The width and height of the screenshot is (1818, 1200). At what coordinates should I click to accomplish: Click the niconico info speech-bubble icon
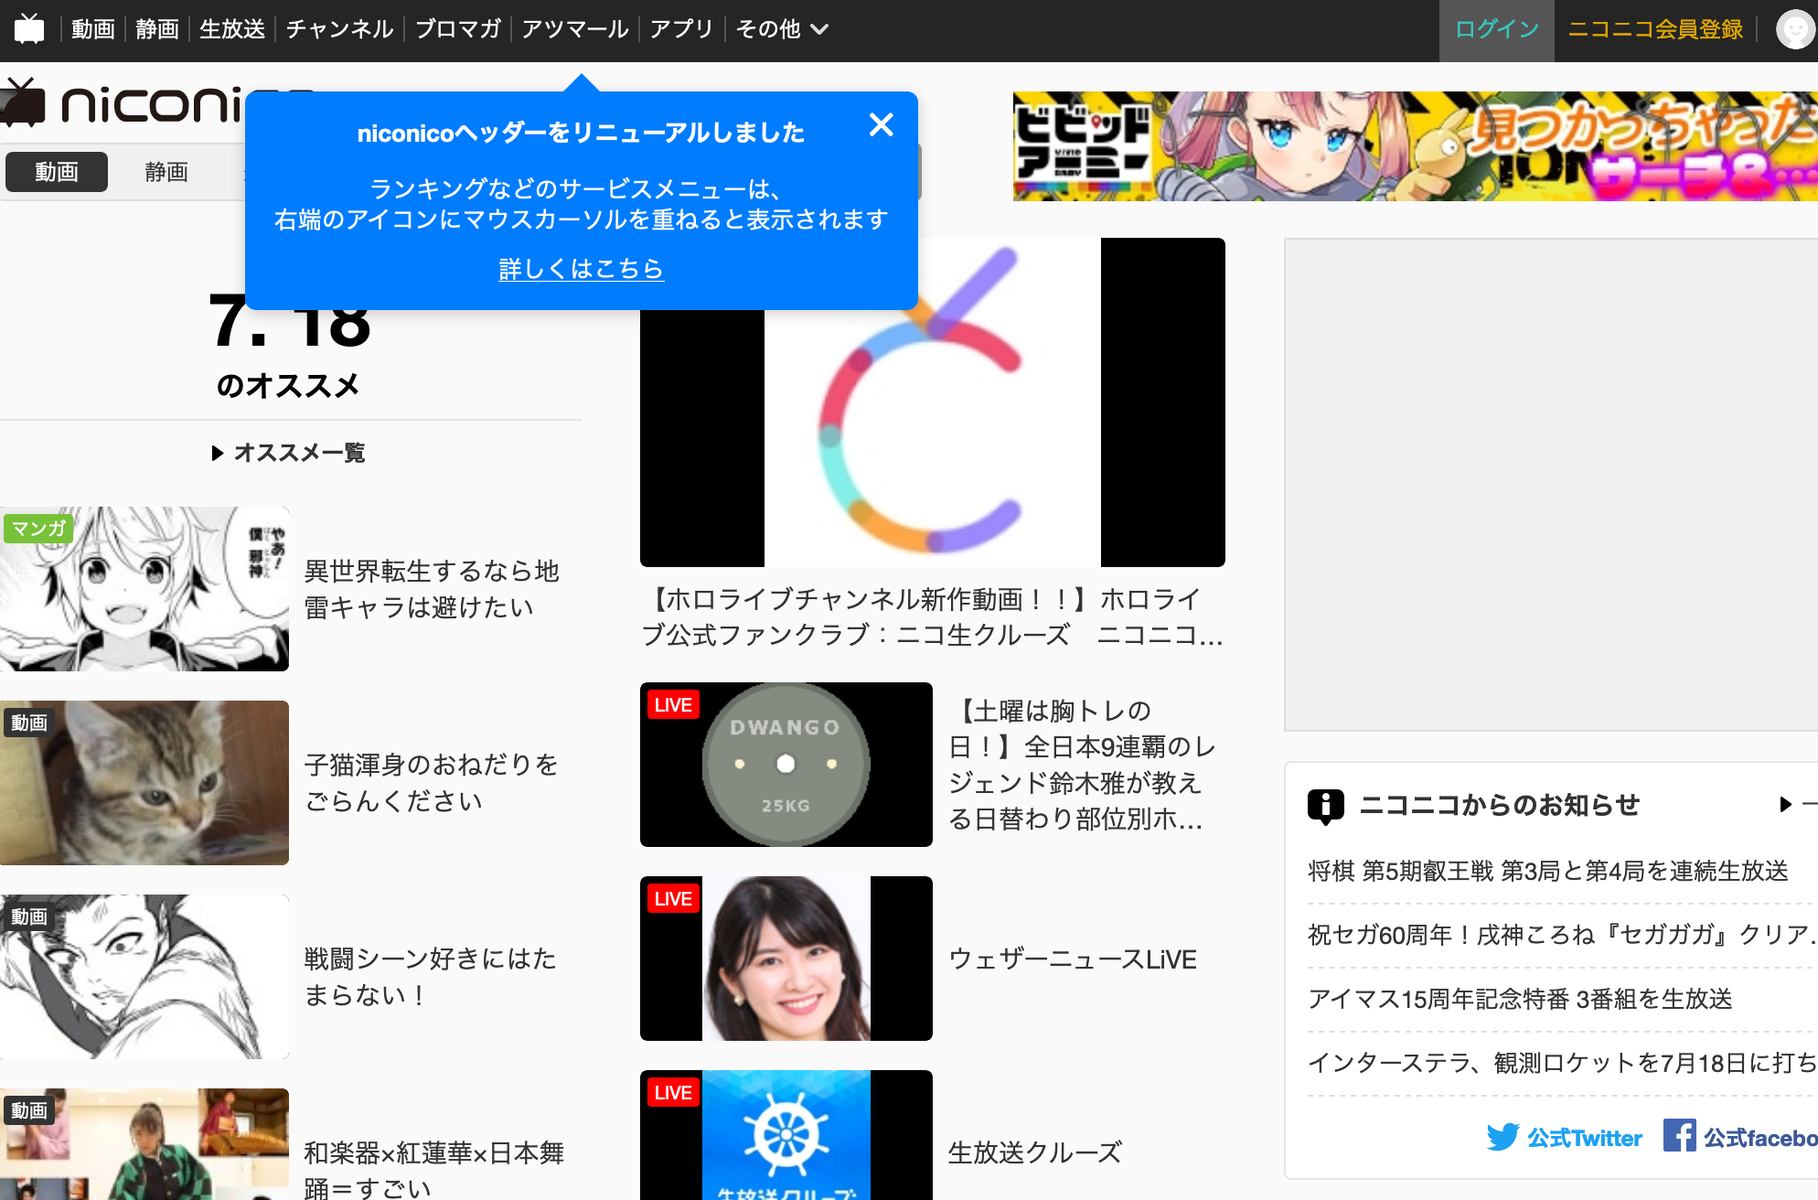pyautogui.click(x=1326, y=806)
